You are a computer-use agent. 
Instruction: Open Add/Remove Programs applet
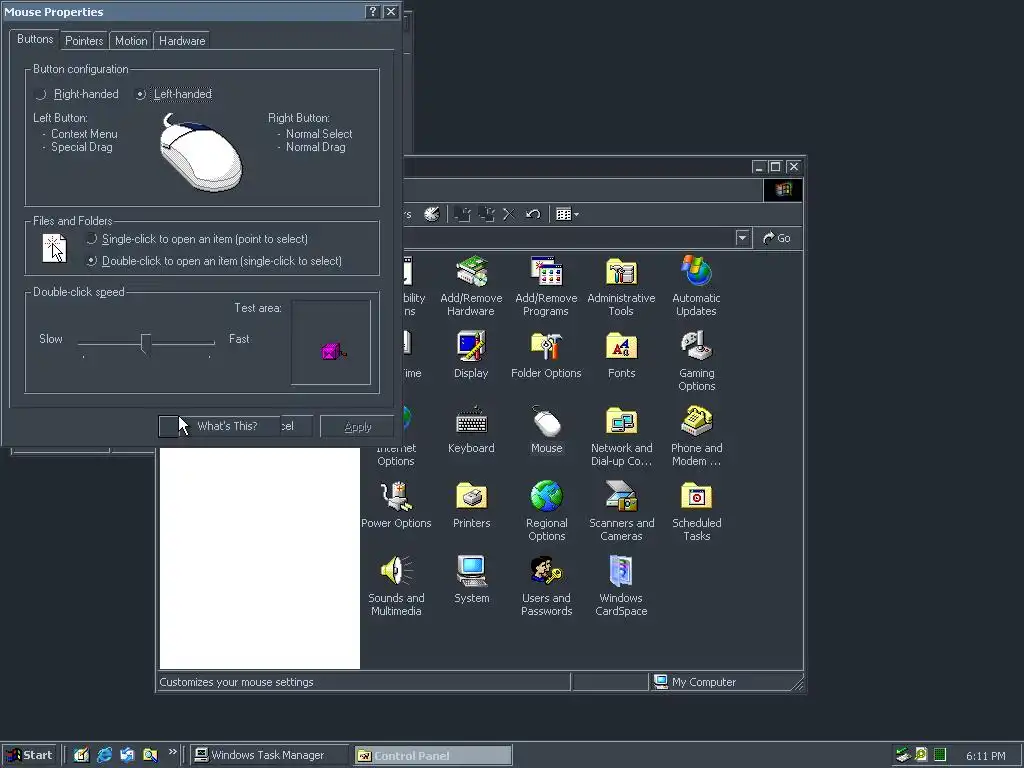[546, 286]
